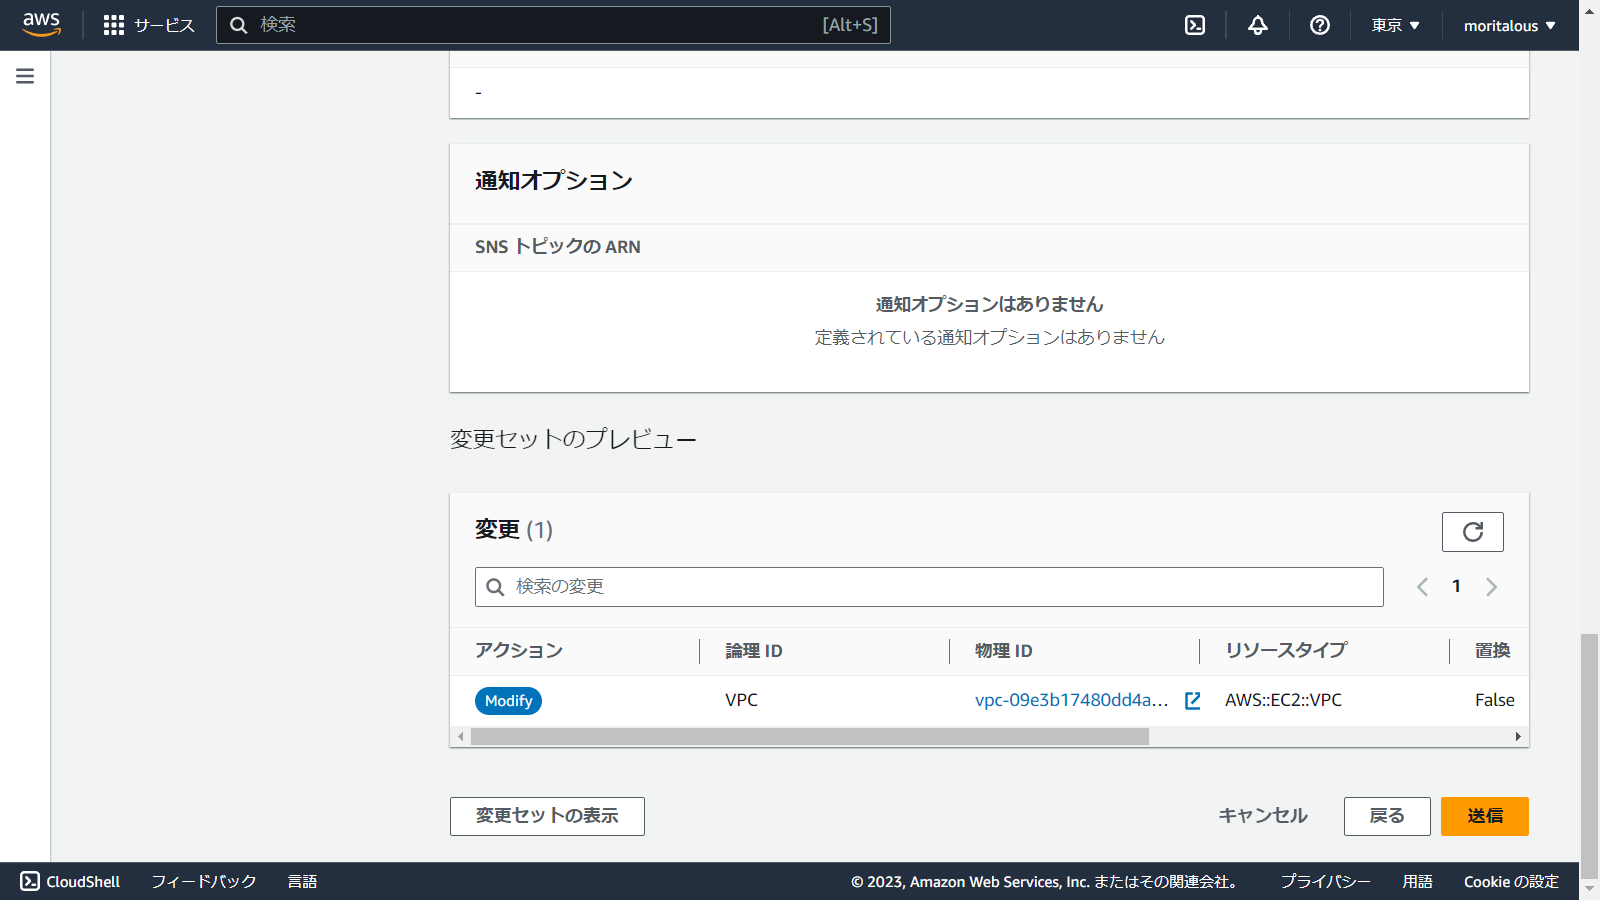Refresh the 変更 list
The image size is (1600, 900).
[1472, 531]
